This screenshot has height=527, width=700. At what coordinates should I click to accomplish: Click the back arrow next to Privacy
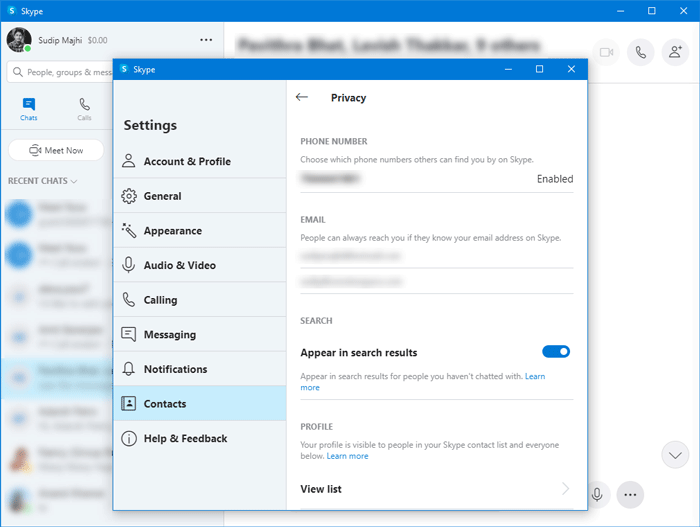302,97
